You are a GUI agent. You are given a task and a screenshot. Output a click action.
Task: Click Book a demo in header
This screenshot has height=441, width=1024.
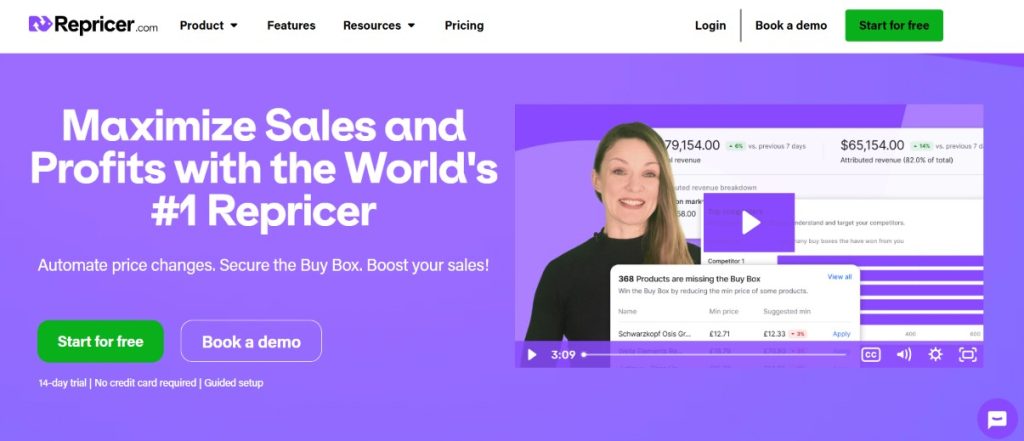coord(791,25)
